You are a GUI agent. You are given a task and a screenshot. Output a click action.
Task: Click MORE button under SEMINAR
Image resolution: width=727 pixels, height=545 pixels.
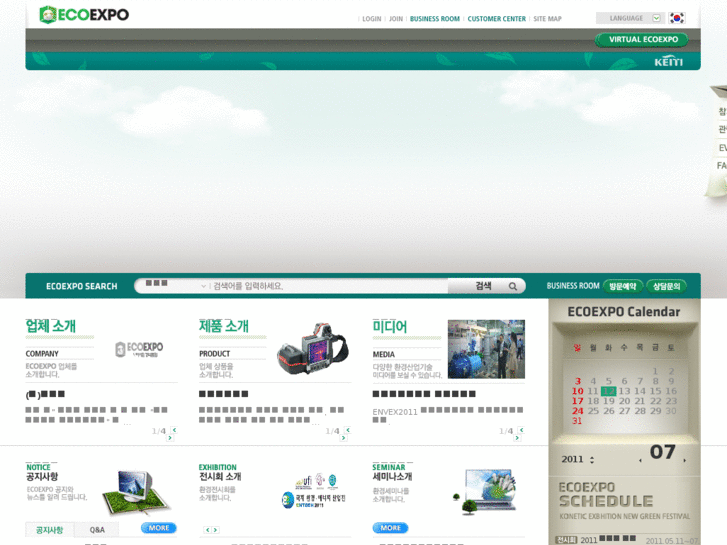click(390, 528)
